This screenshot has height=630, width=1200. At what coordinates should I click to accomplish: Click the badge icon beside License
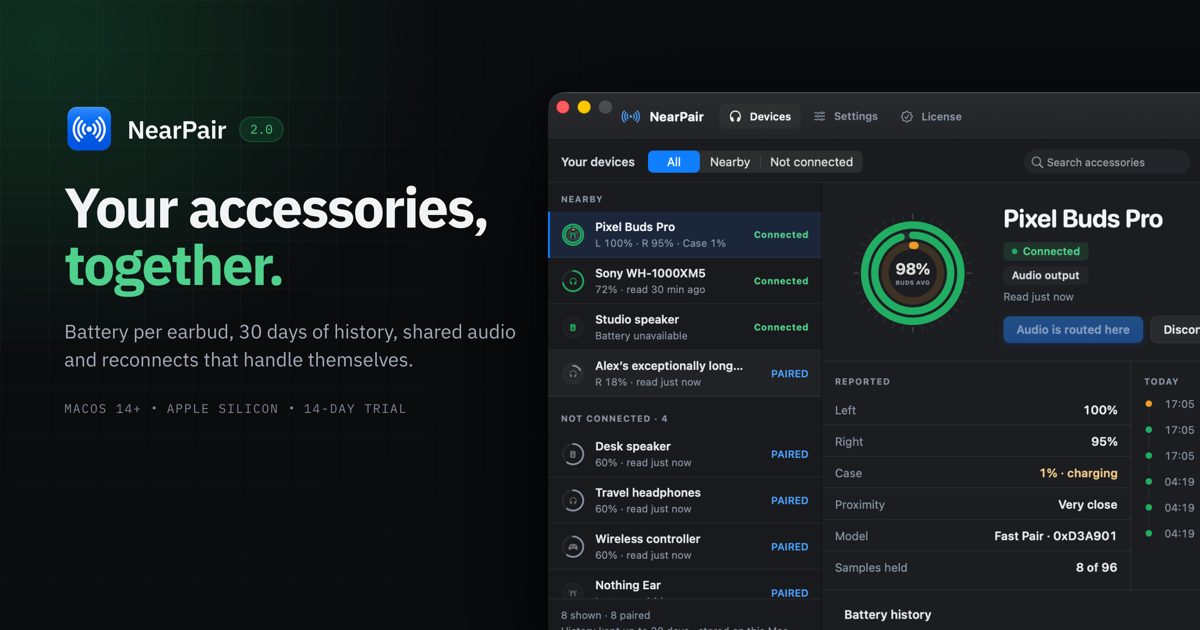907,117
